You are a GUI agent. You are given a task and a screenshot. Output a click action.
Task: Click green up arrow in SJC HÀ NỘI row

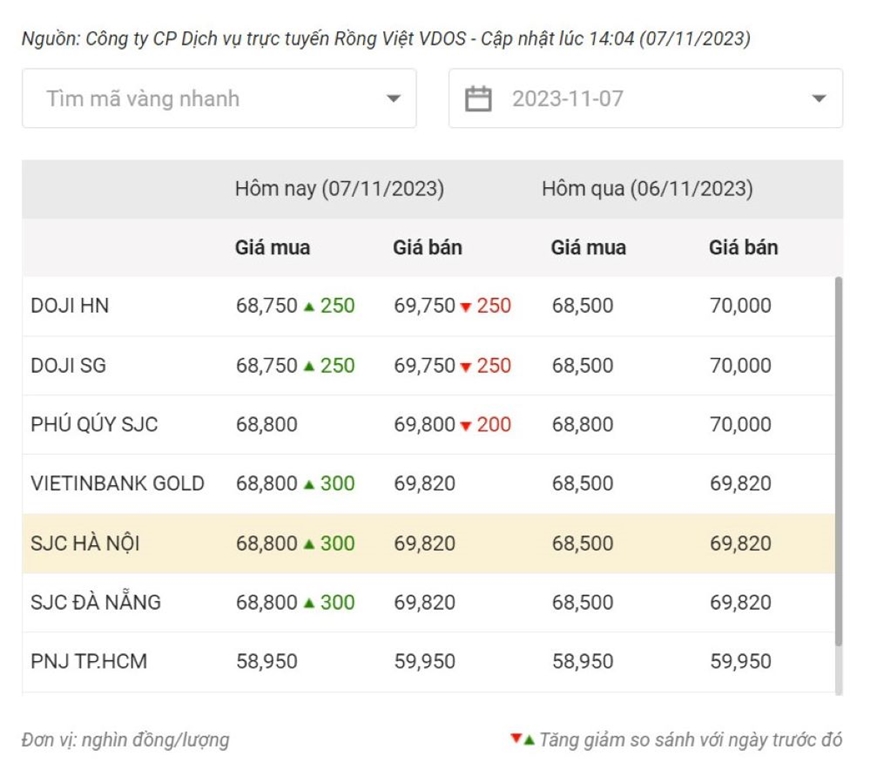(x=310, y=545)
